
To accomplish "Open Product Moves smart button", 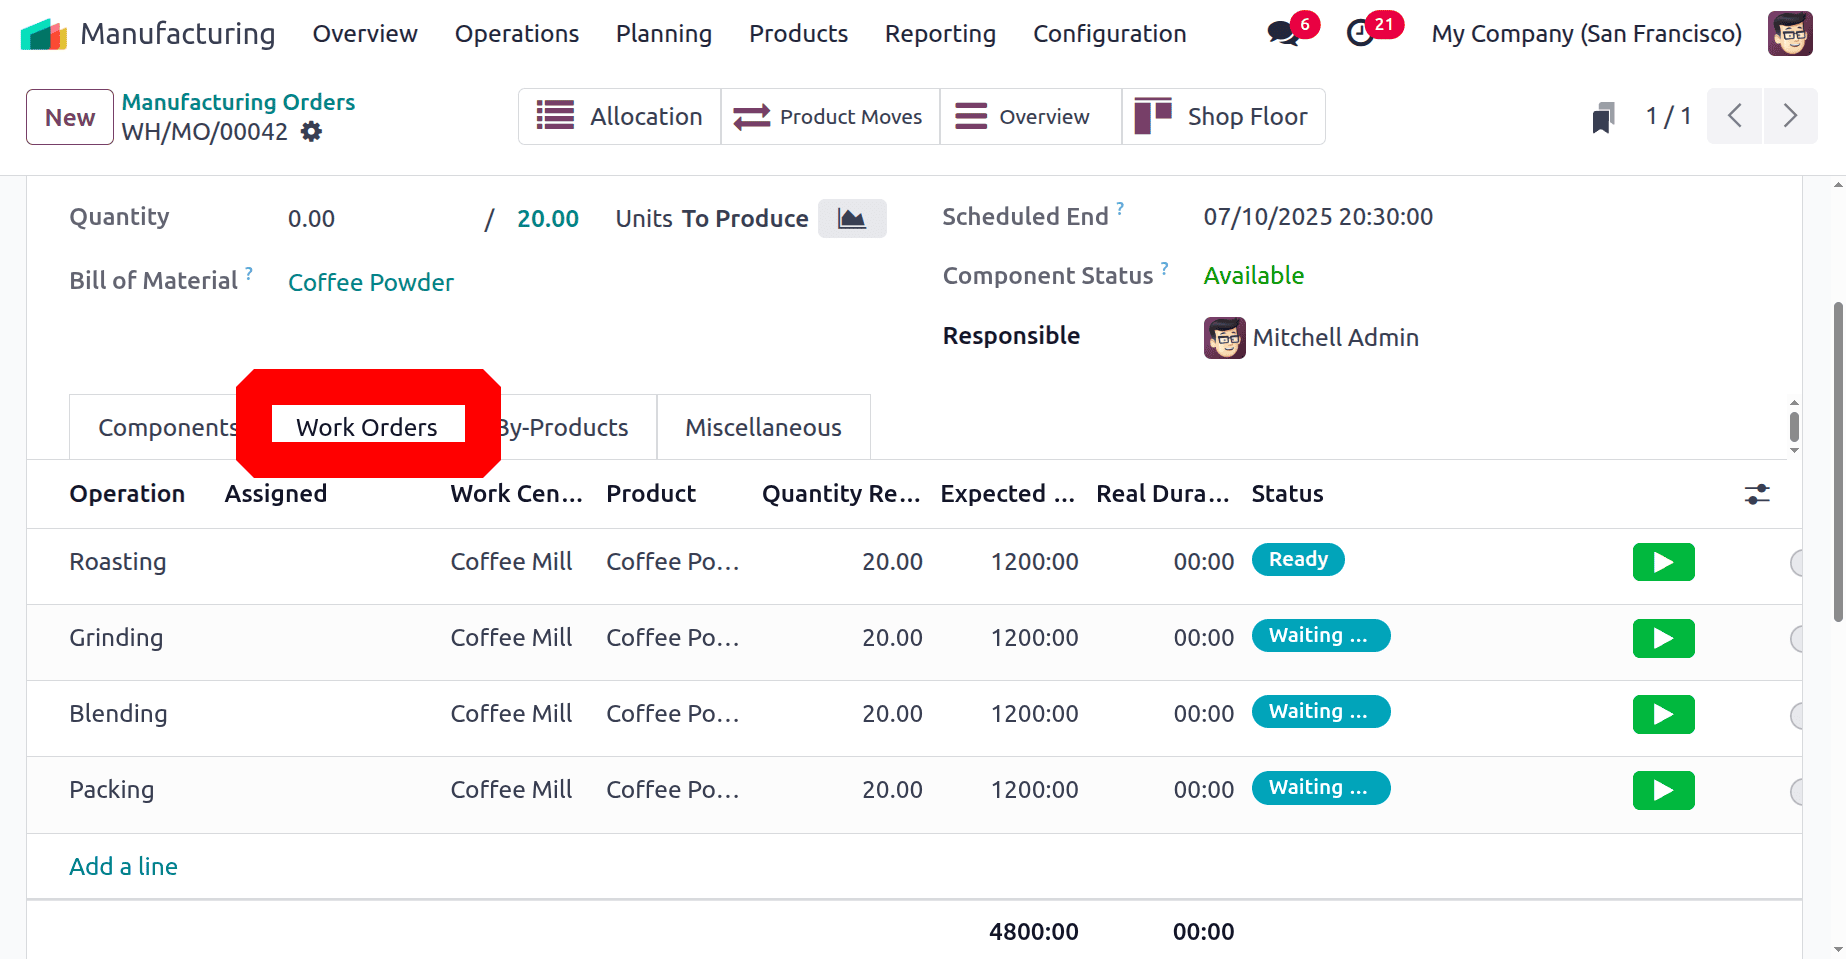I will tap(830, 116).
